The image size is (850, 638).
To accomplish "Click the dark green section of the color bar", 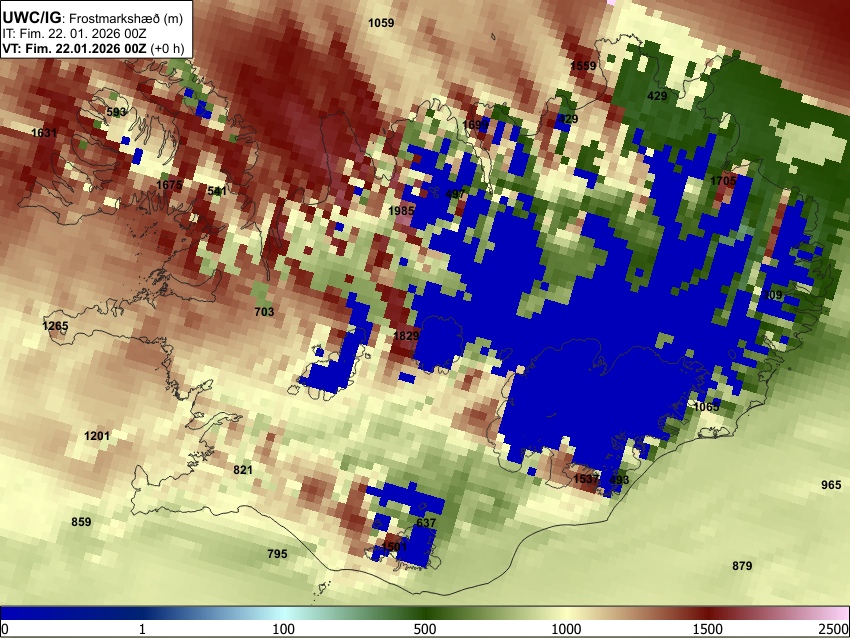I will (424, 614).
